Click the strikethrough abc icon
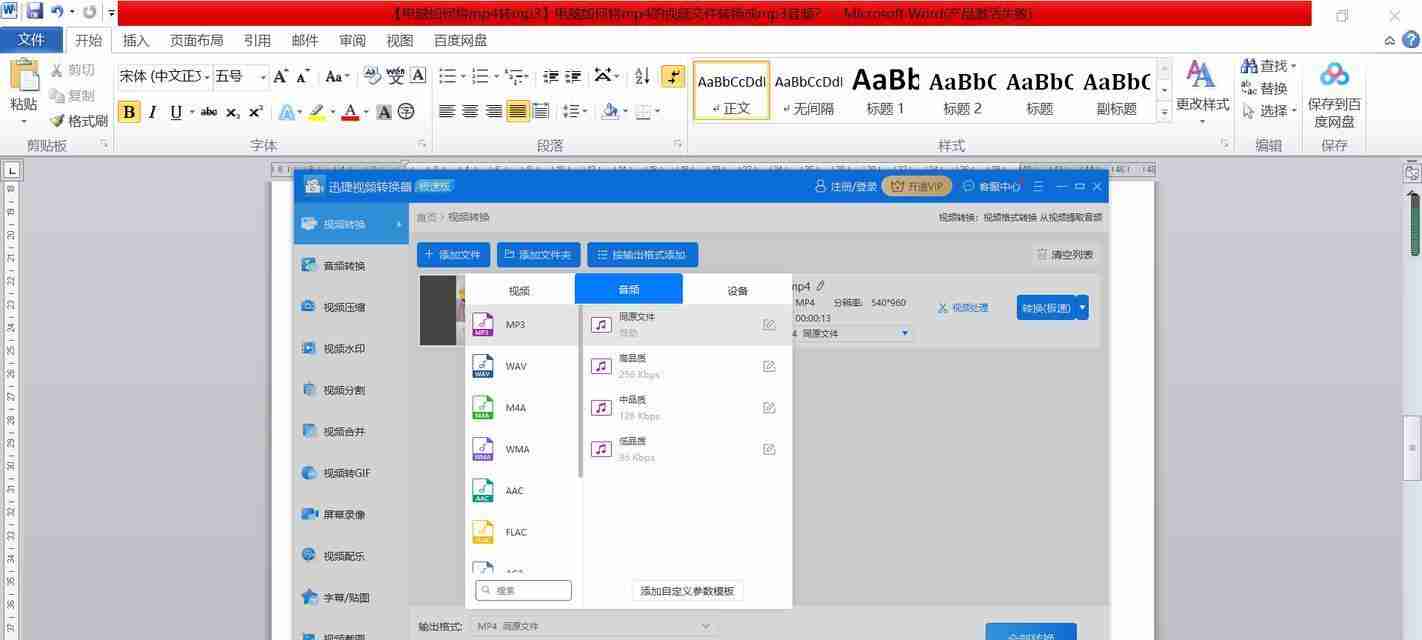This screenshot has height=640, width=1422. tap(208, 112)
